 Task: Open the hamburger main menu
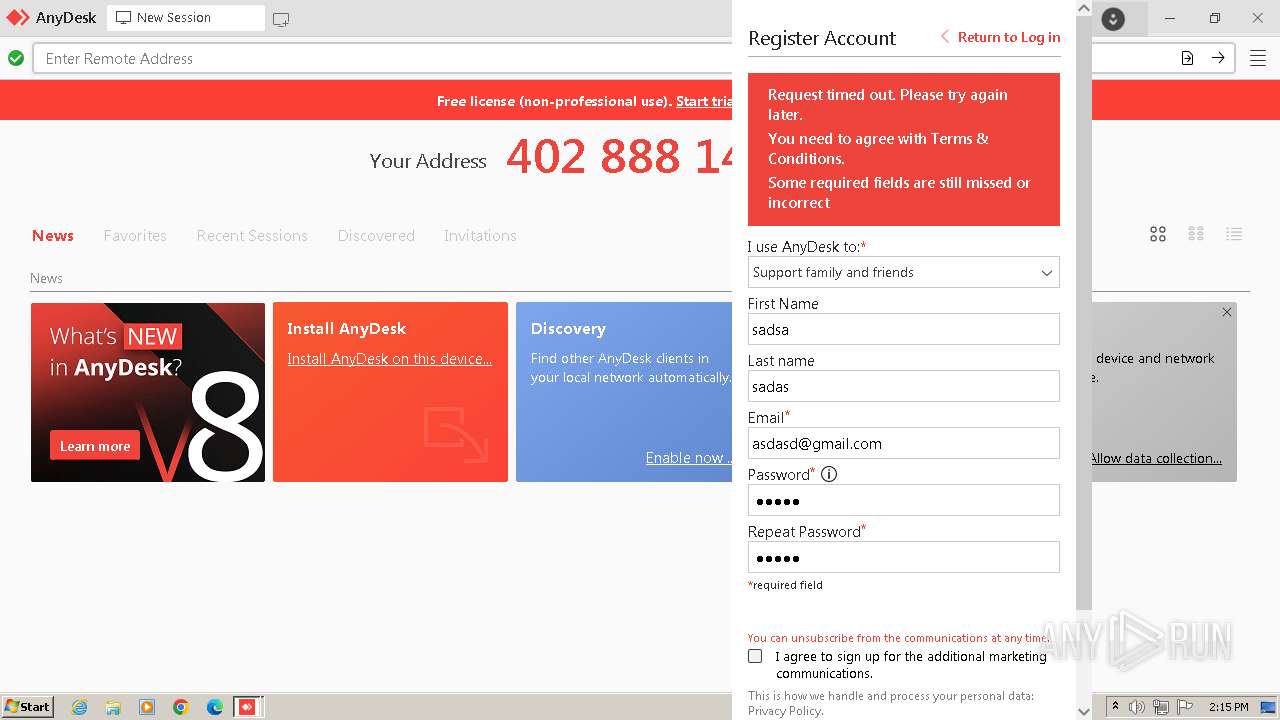1258,58
